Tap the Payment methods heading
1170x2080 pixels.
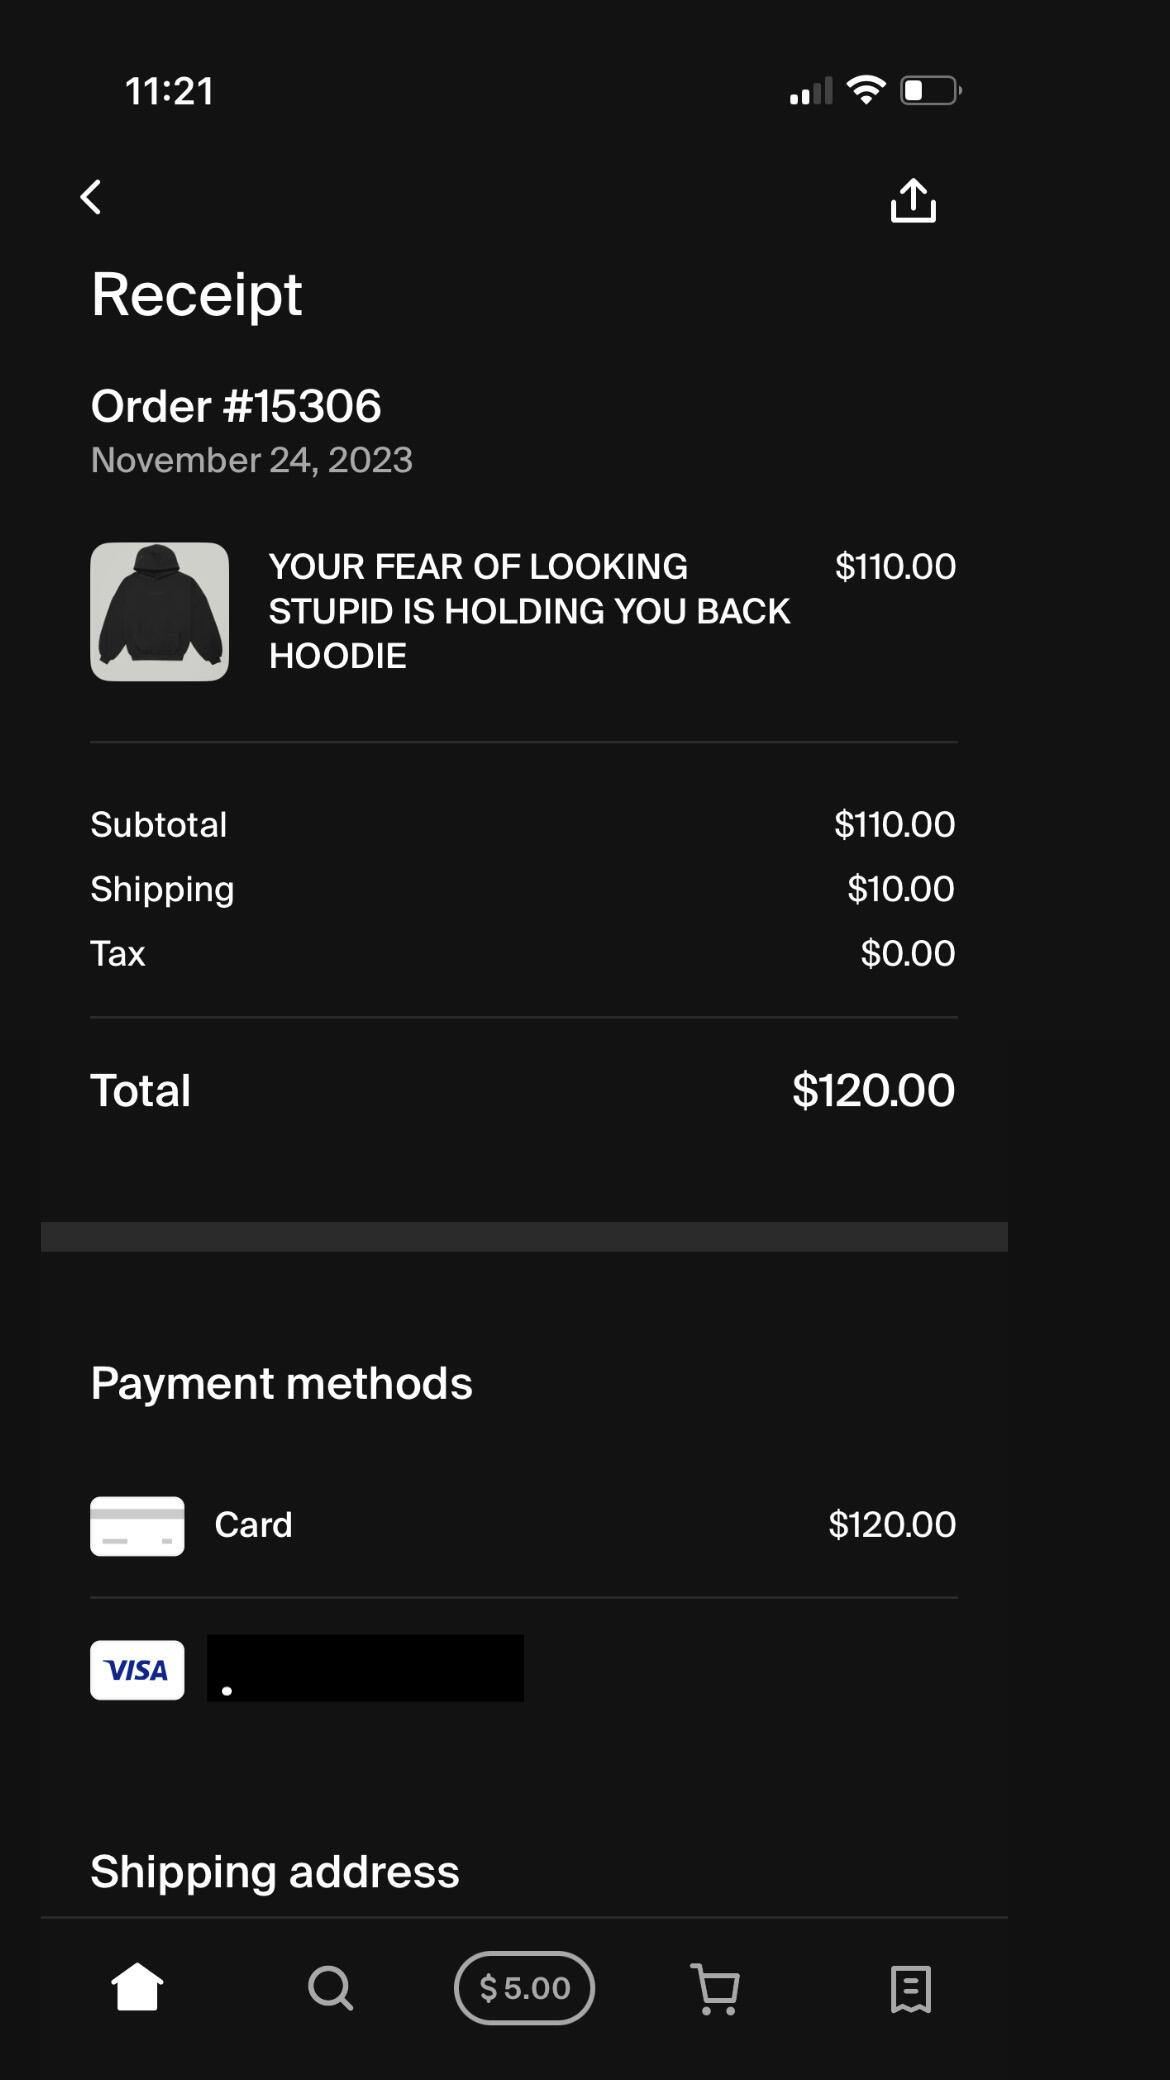click(281, 1383)
